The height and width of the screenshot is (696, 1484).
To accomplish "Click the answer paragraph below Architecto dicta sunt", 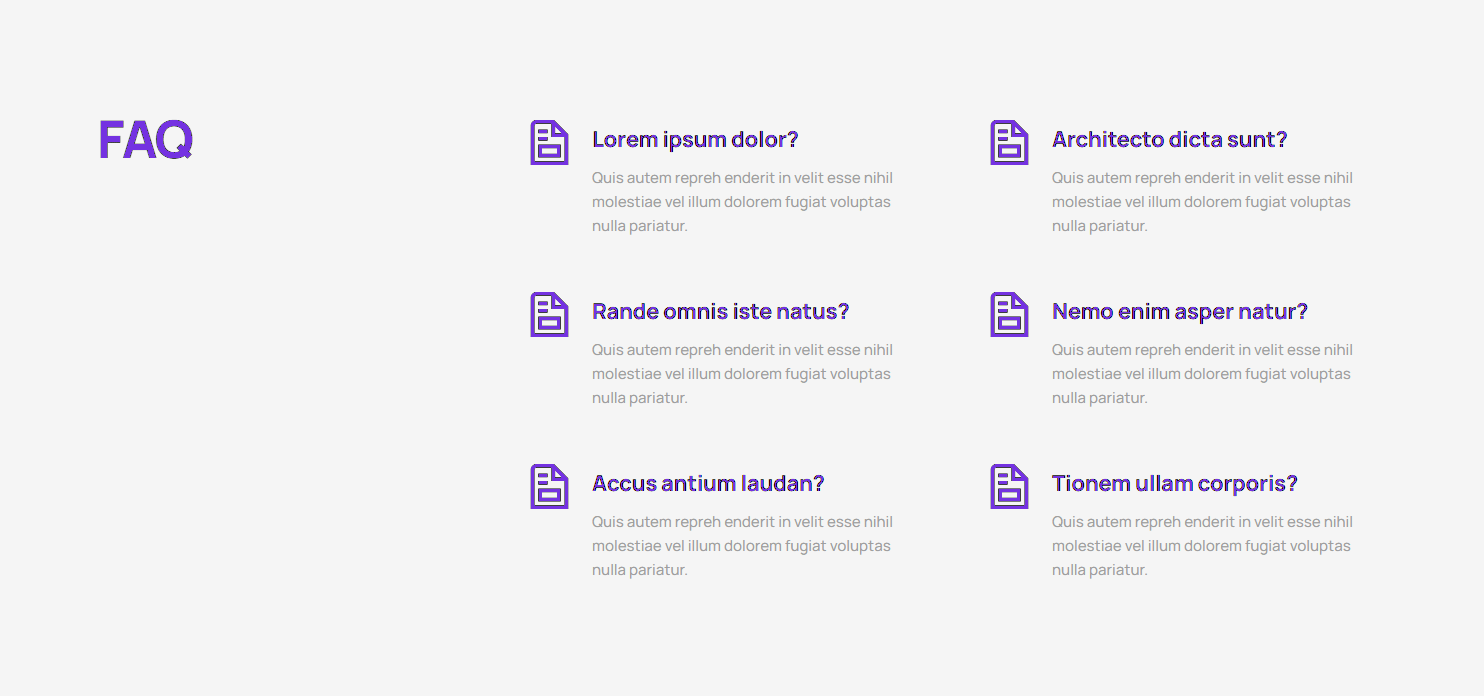I will (x=1201, y=202).
